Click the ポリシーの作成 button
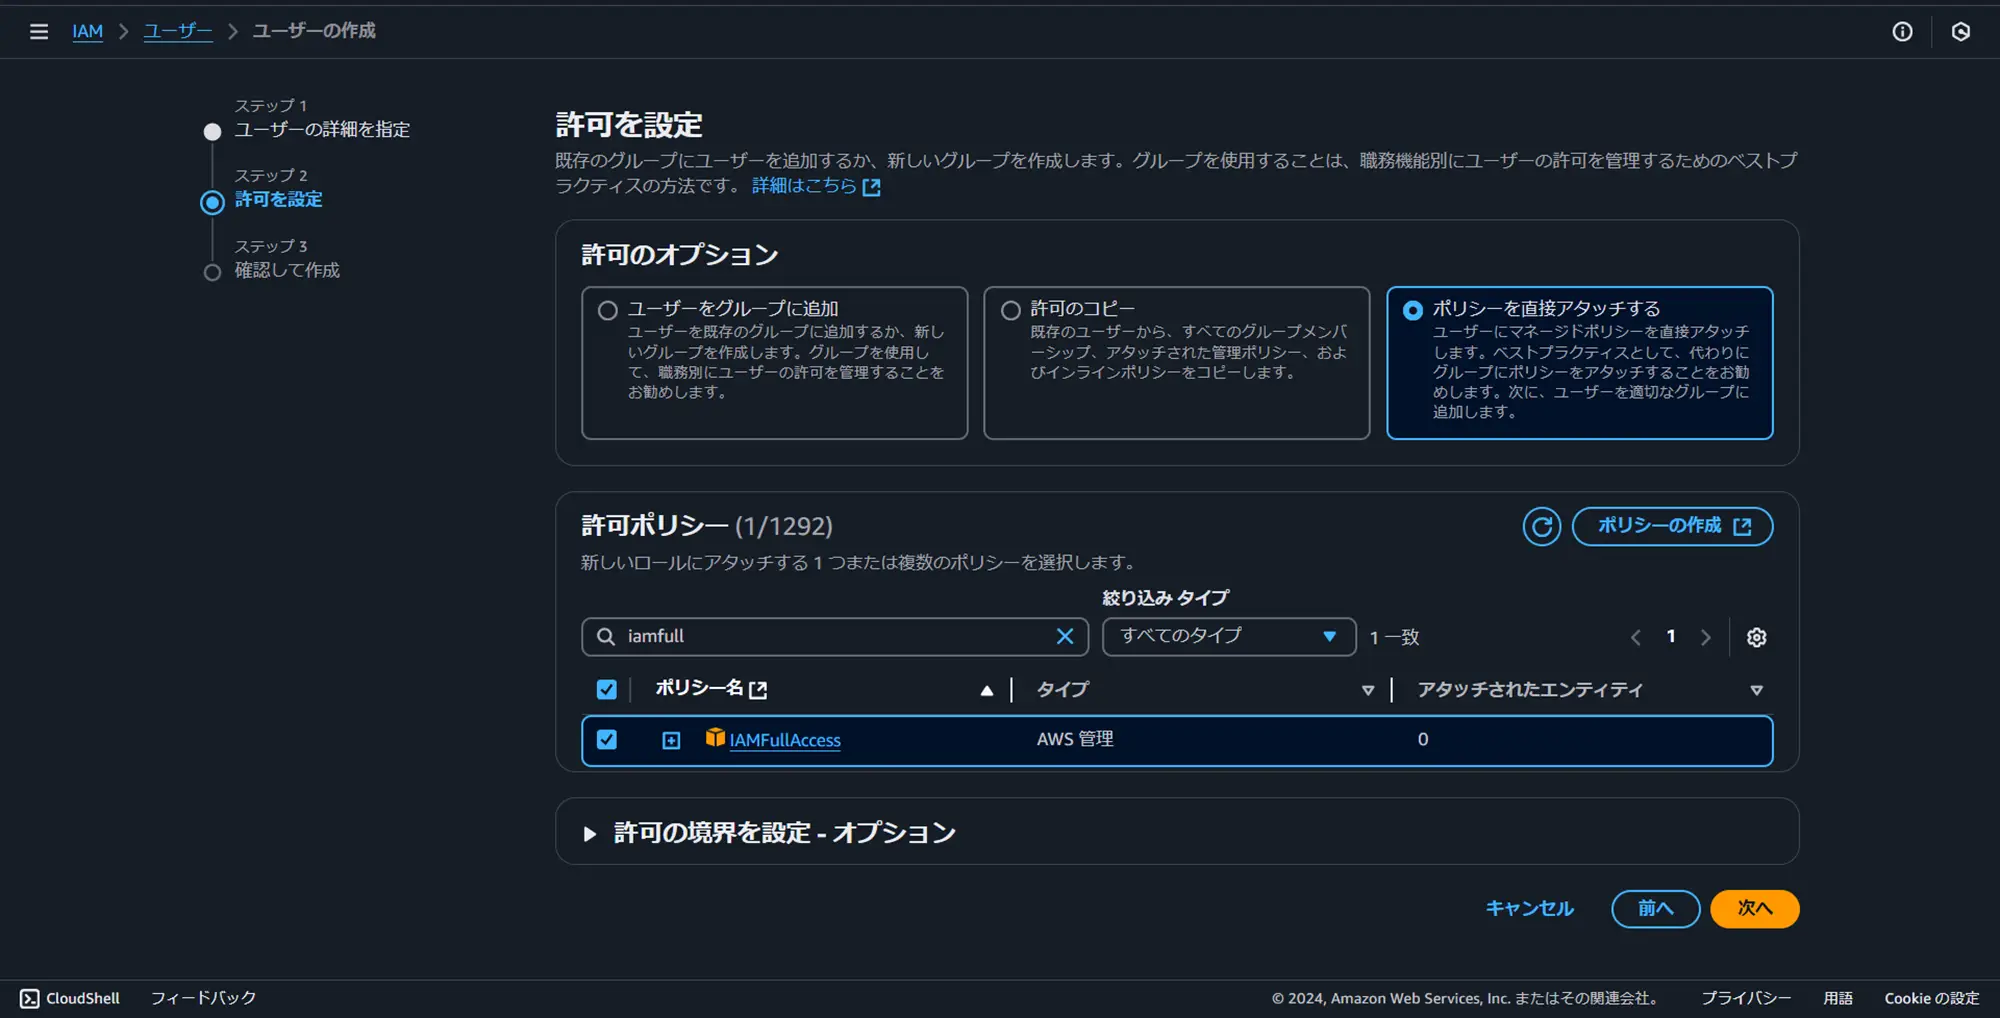This screenshot has height=1018, width=2000. pos(1672,526)
